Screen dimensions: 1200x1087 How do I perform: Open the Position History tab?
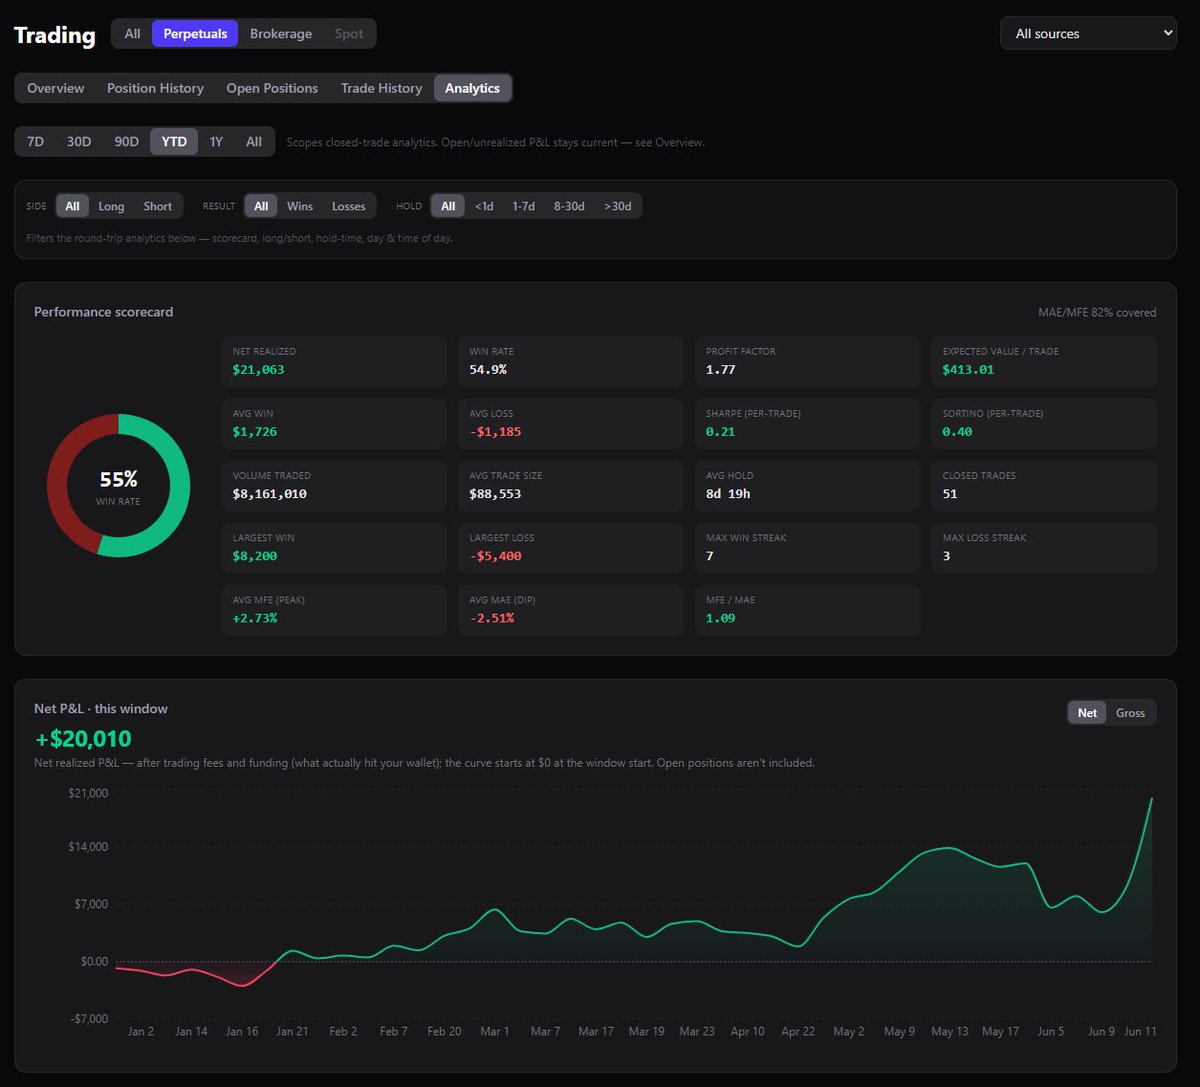[155, 88]
